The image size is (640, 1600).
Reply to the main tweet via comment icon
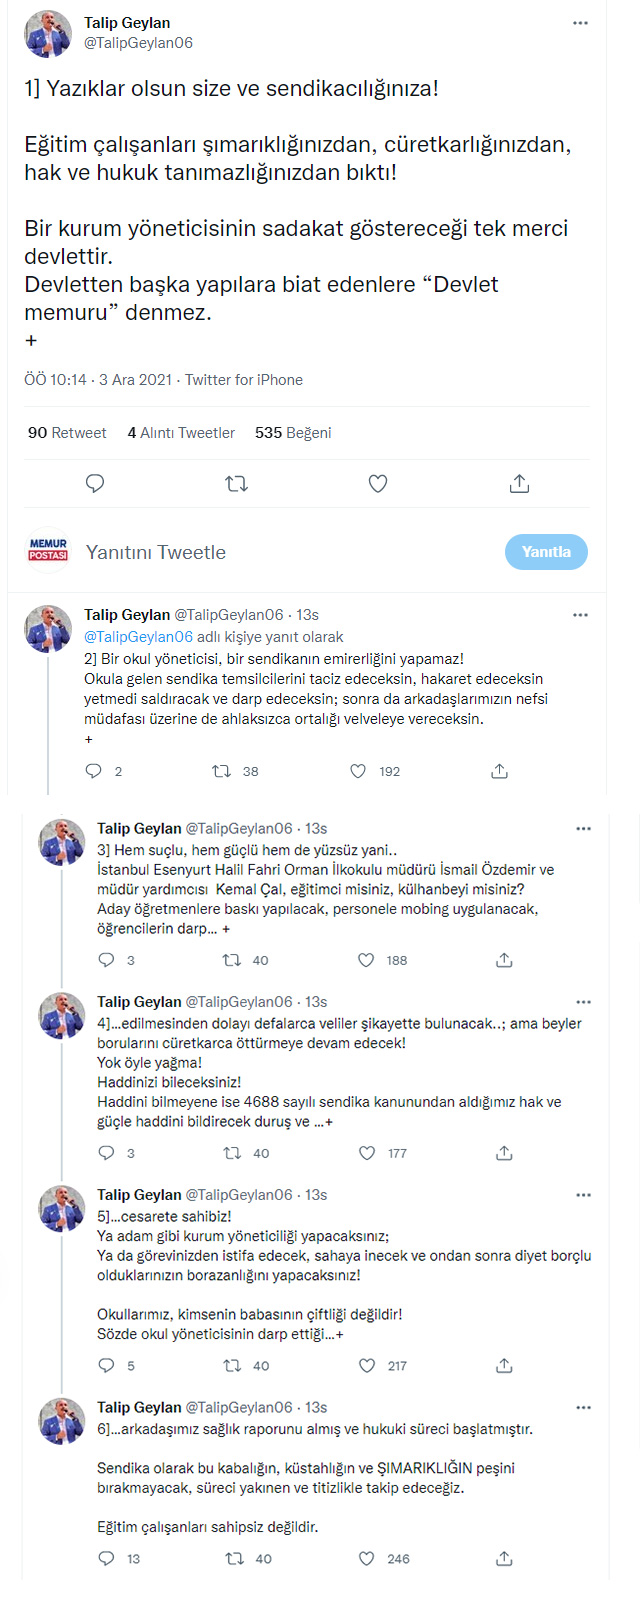click(x=95, y=484)
